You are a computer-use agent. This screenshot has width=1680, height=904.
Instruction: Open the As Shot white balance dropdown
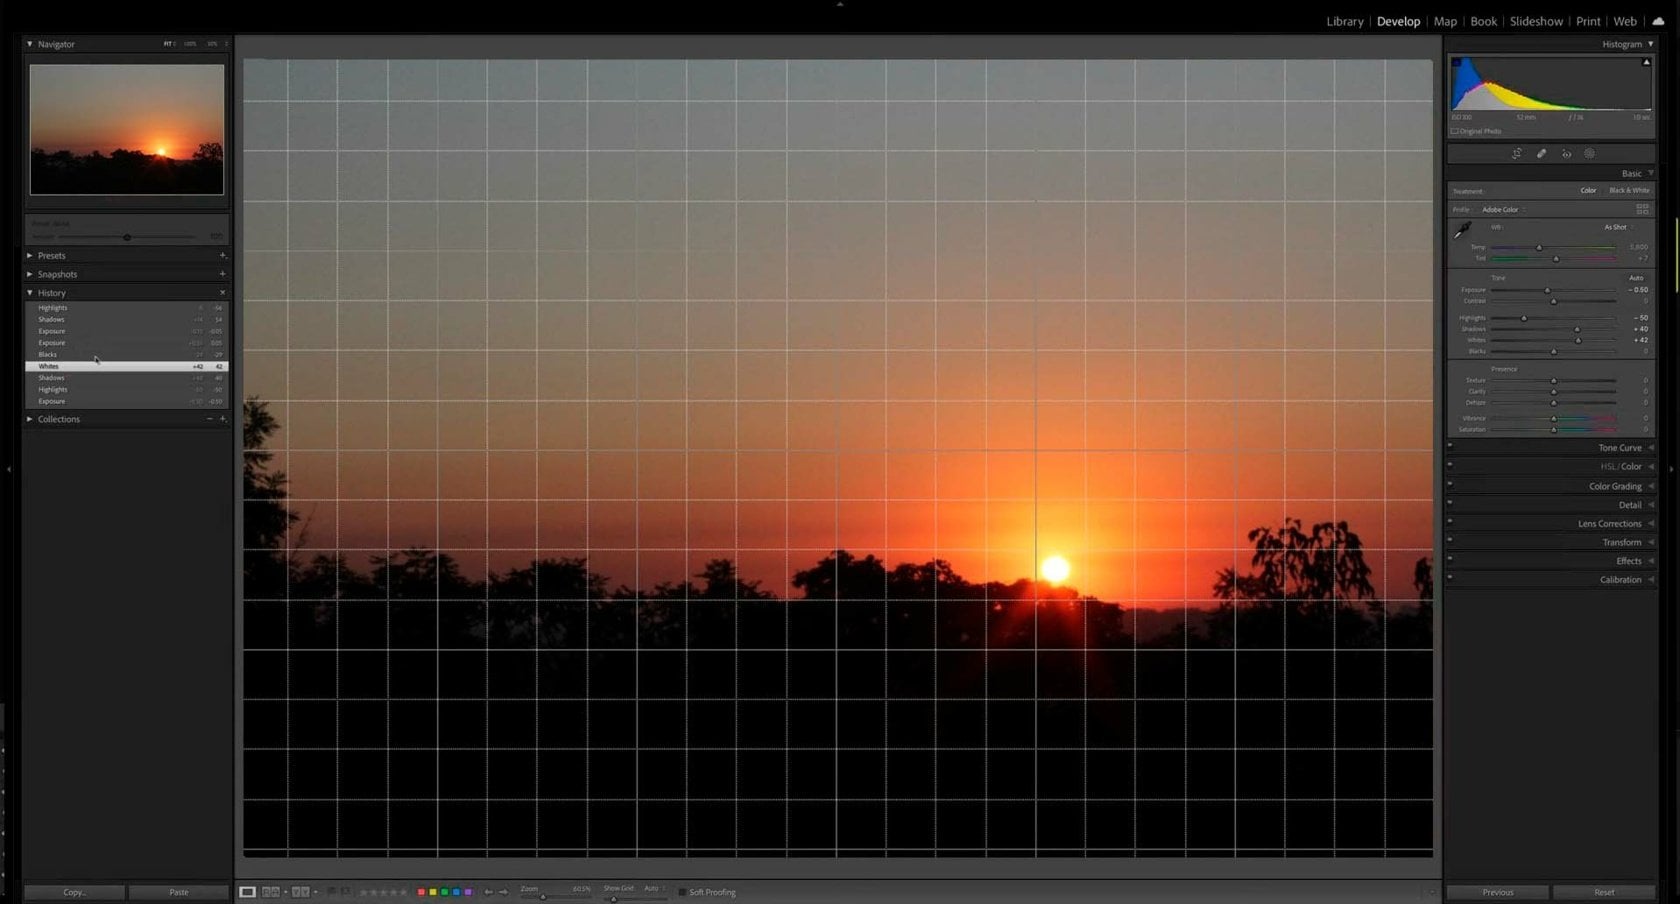1617,227
